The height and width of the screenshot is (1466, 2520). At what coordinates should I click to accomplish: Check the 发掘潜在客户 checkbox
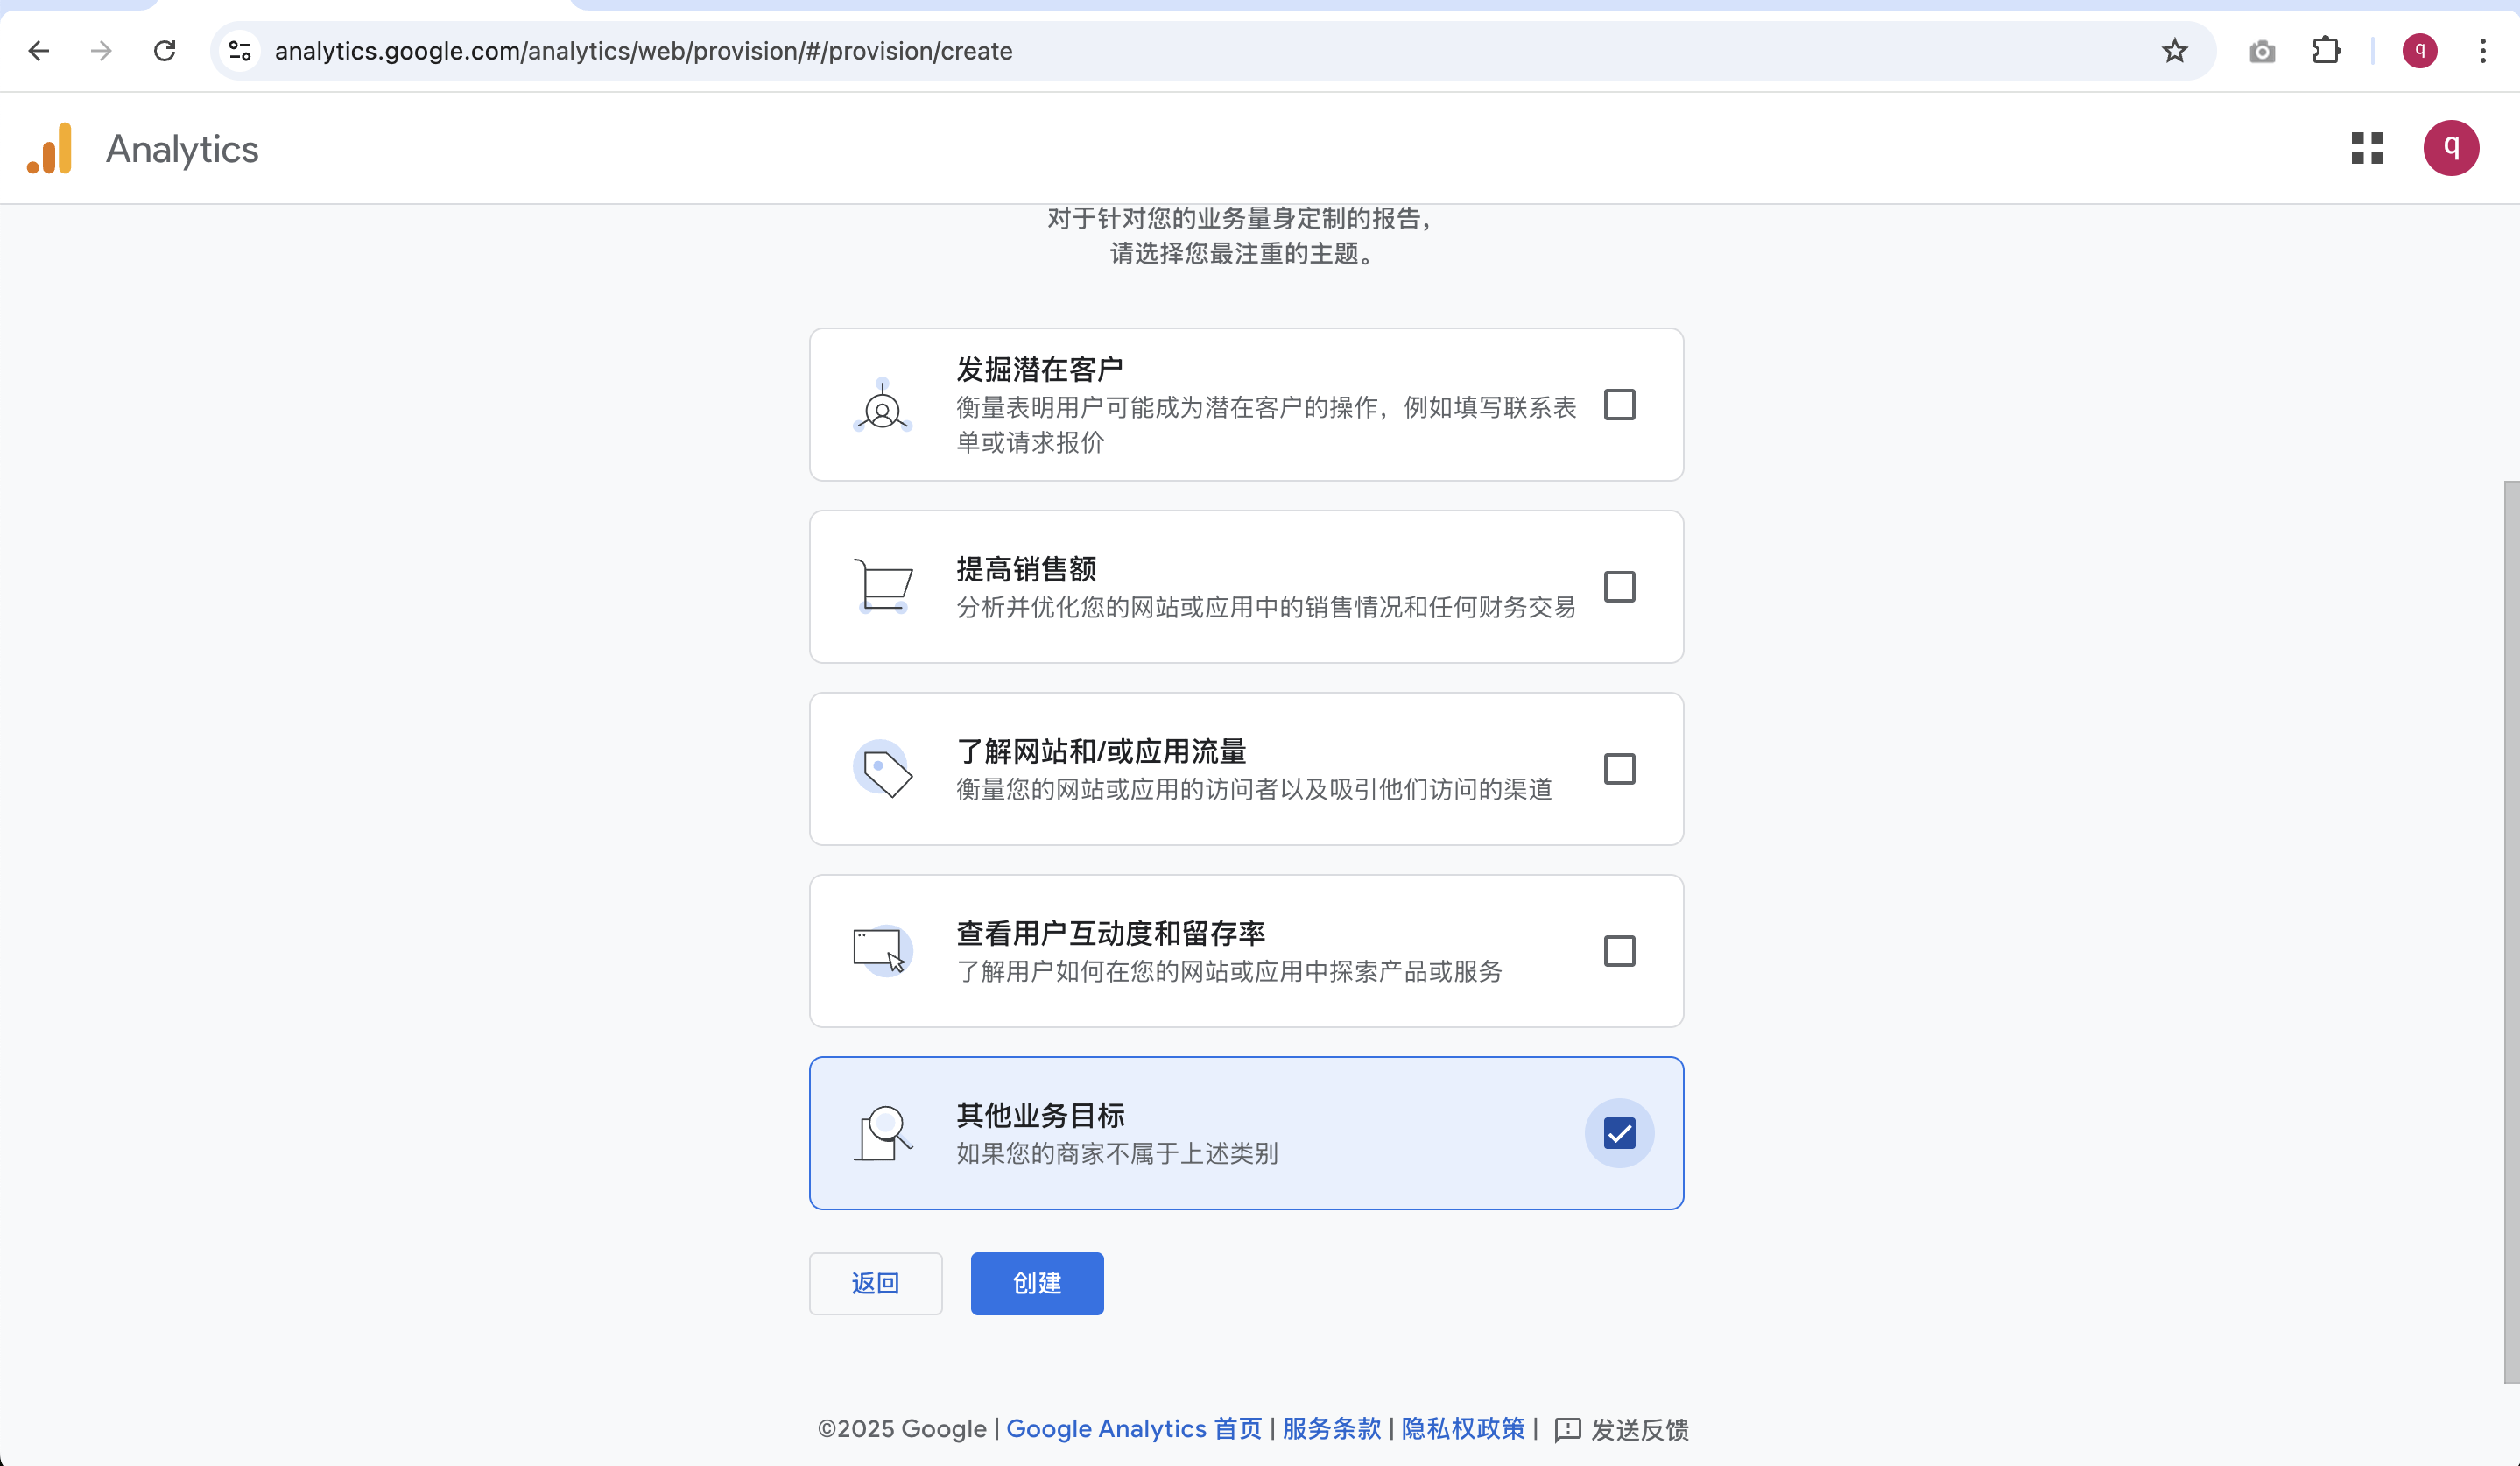1619,405
